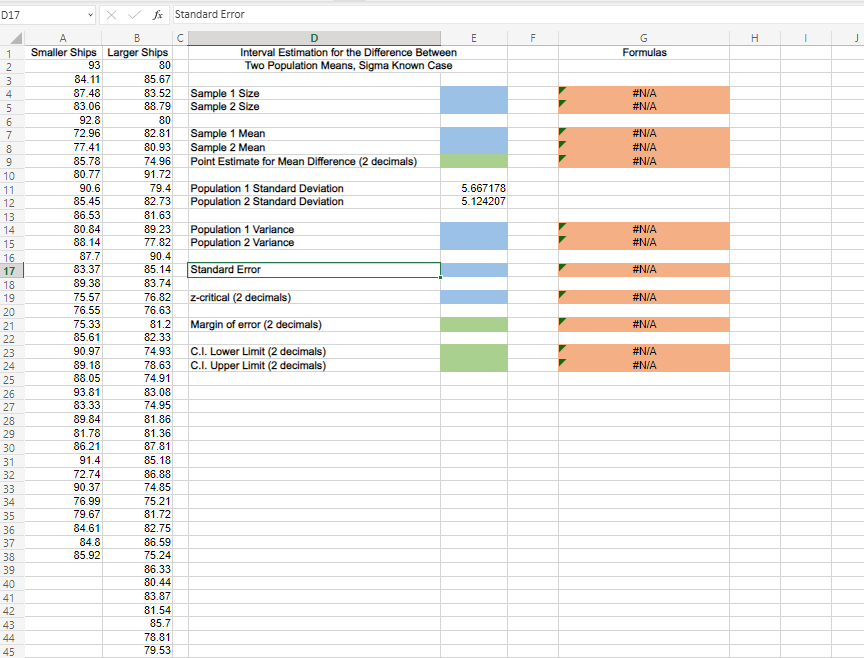Select column G header

pyautogui.click(x=644, y=39)
